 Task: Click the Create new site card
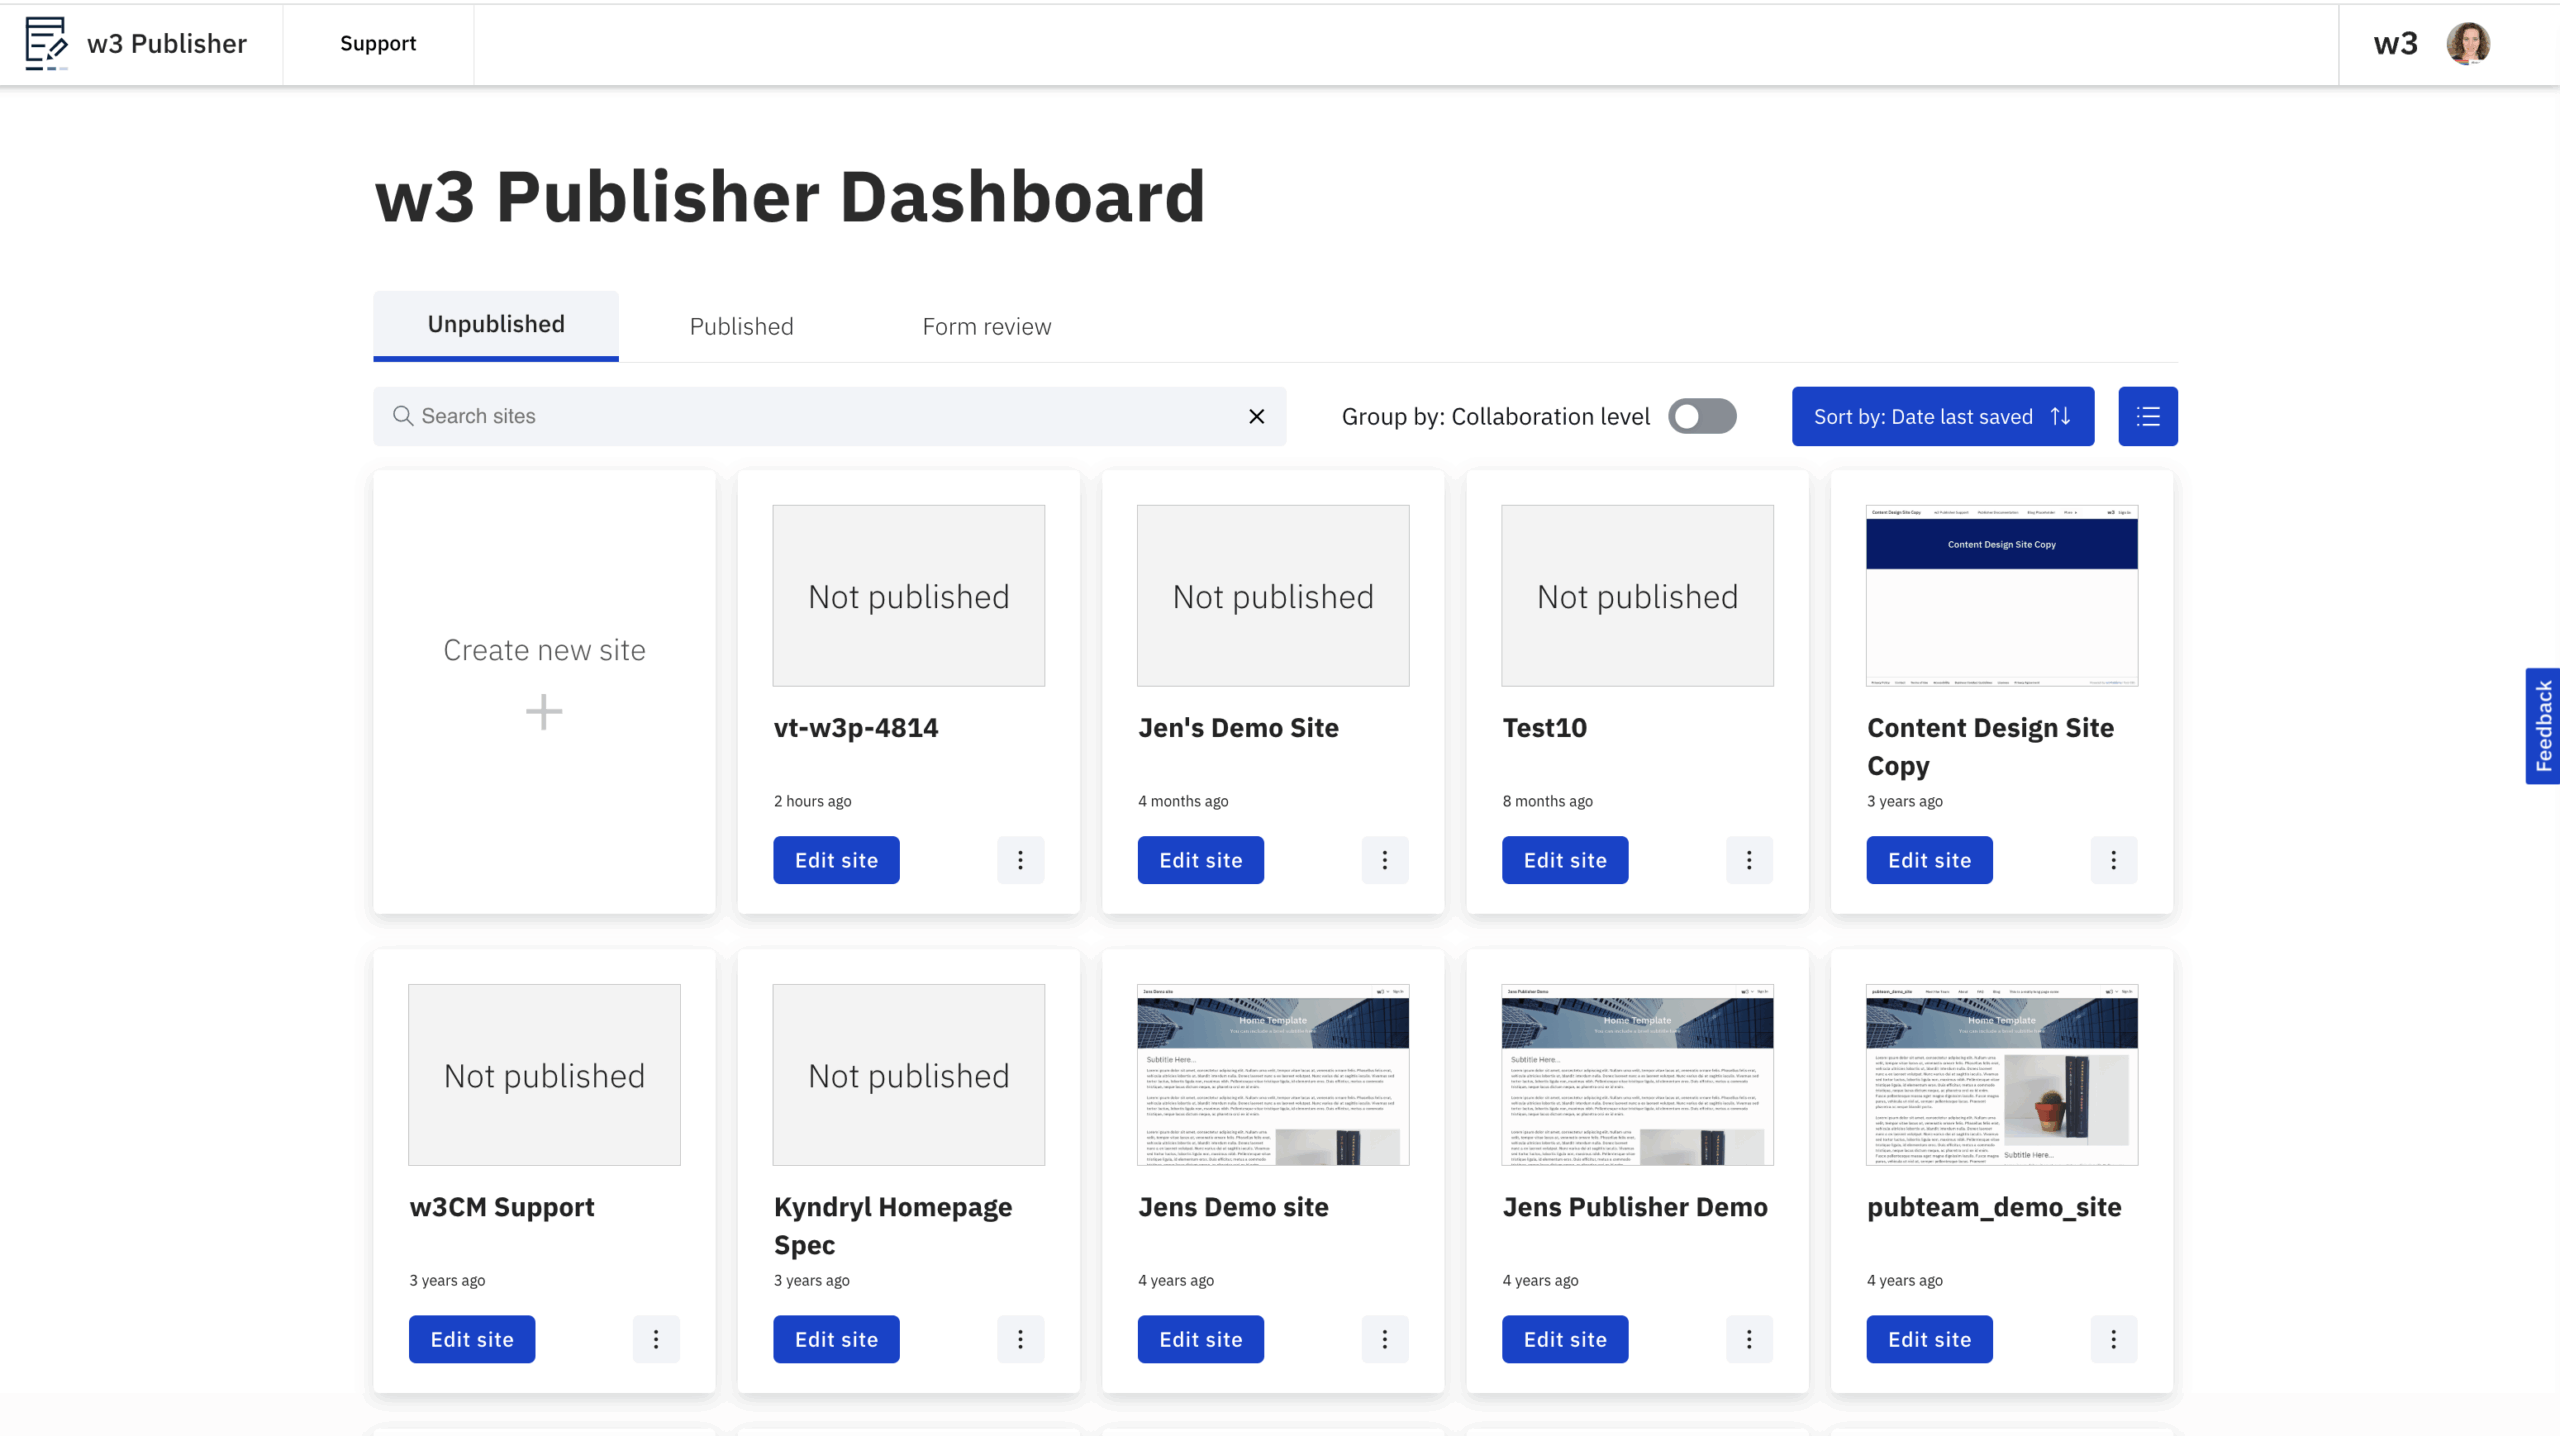(544, 692)
